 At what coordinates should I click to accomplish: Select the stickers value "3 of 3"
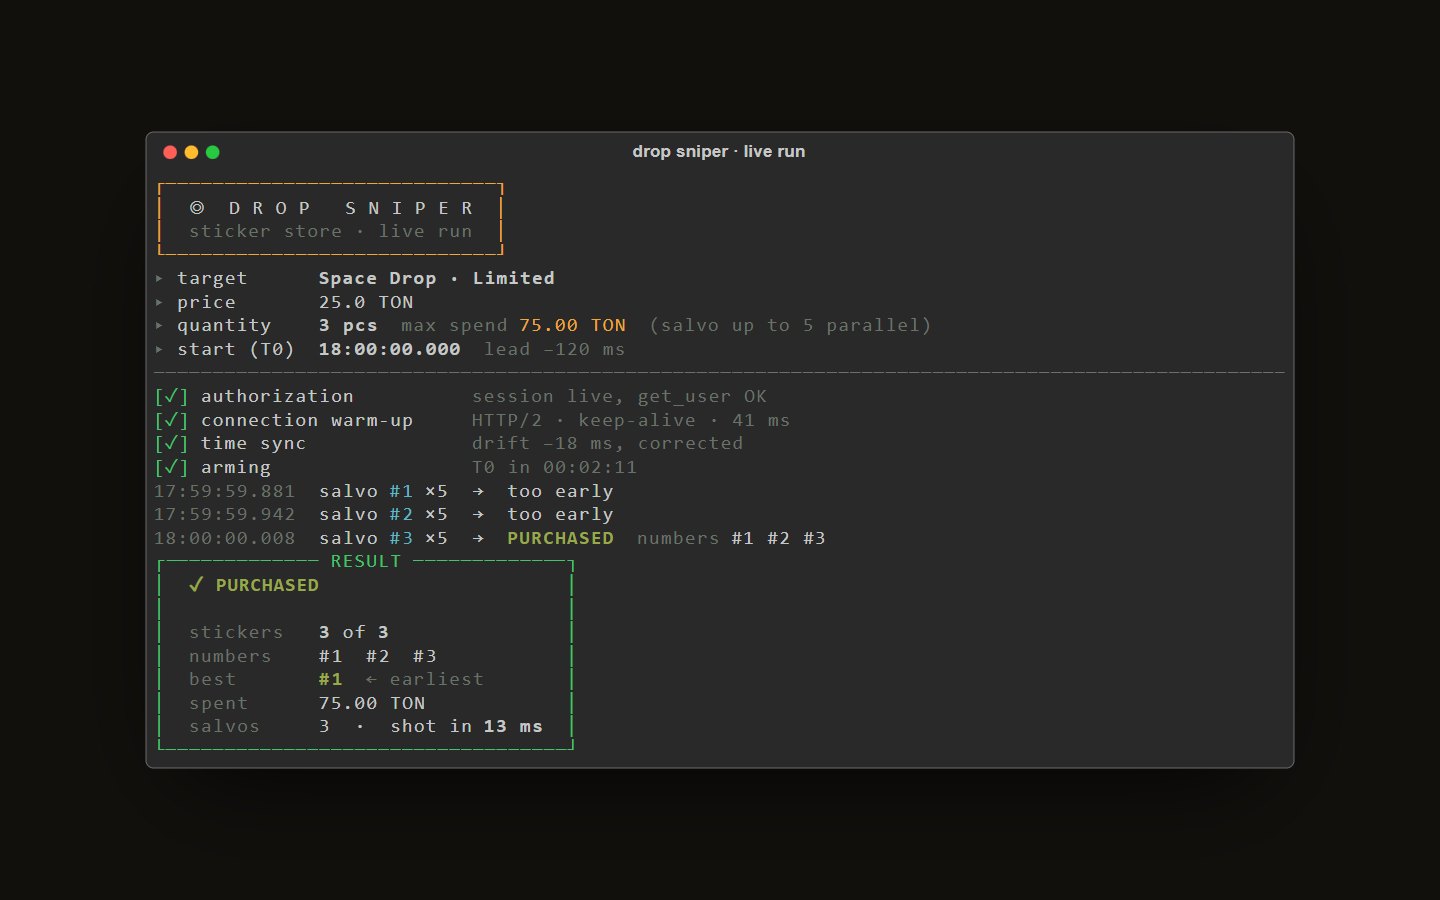354,632
